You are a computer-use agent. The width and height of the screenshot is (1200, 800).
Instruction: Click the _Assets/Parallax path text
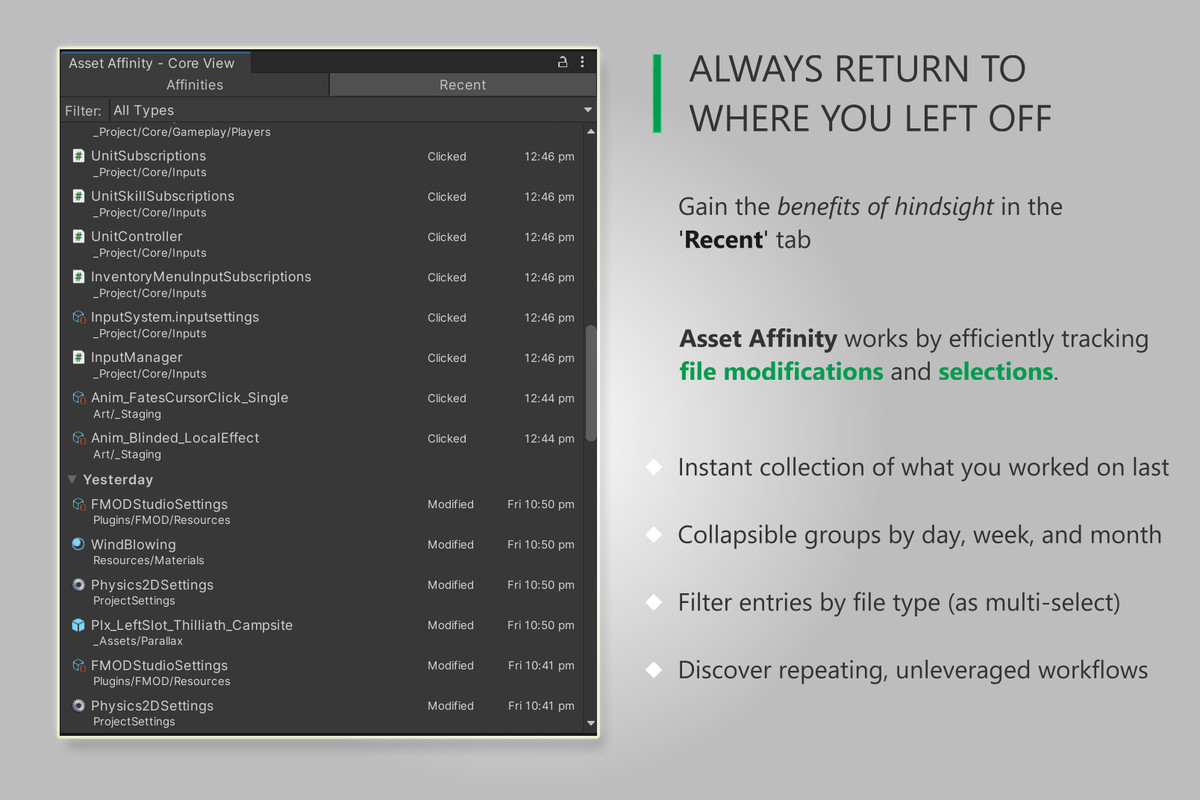(138, 641)
